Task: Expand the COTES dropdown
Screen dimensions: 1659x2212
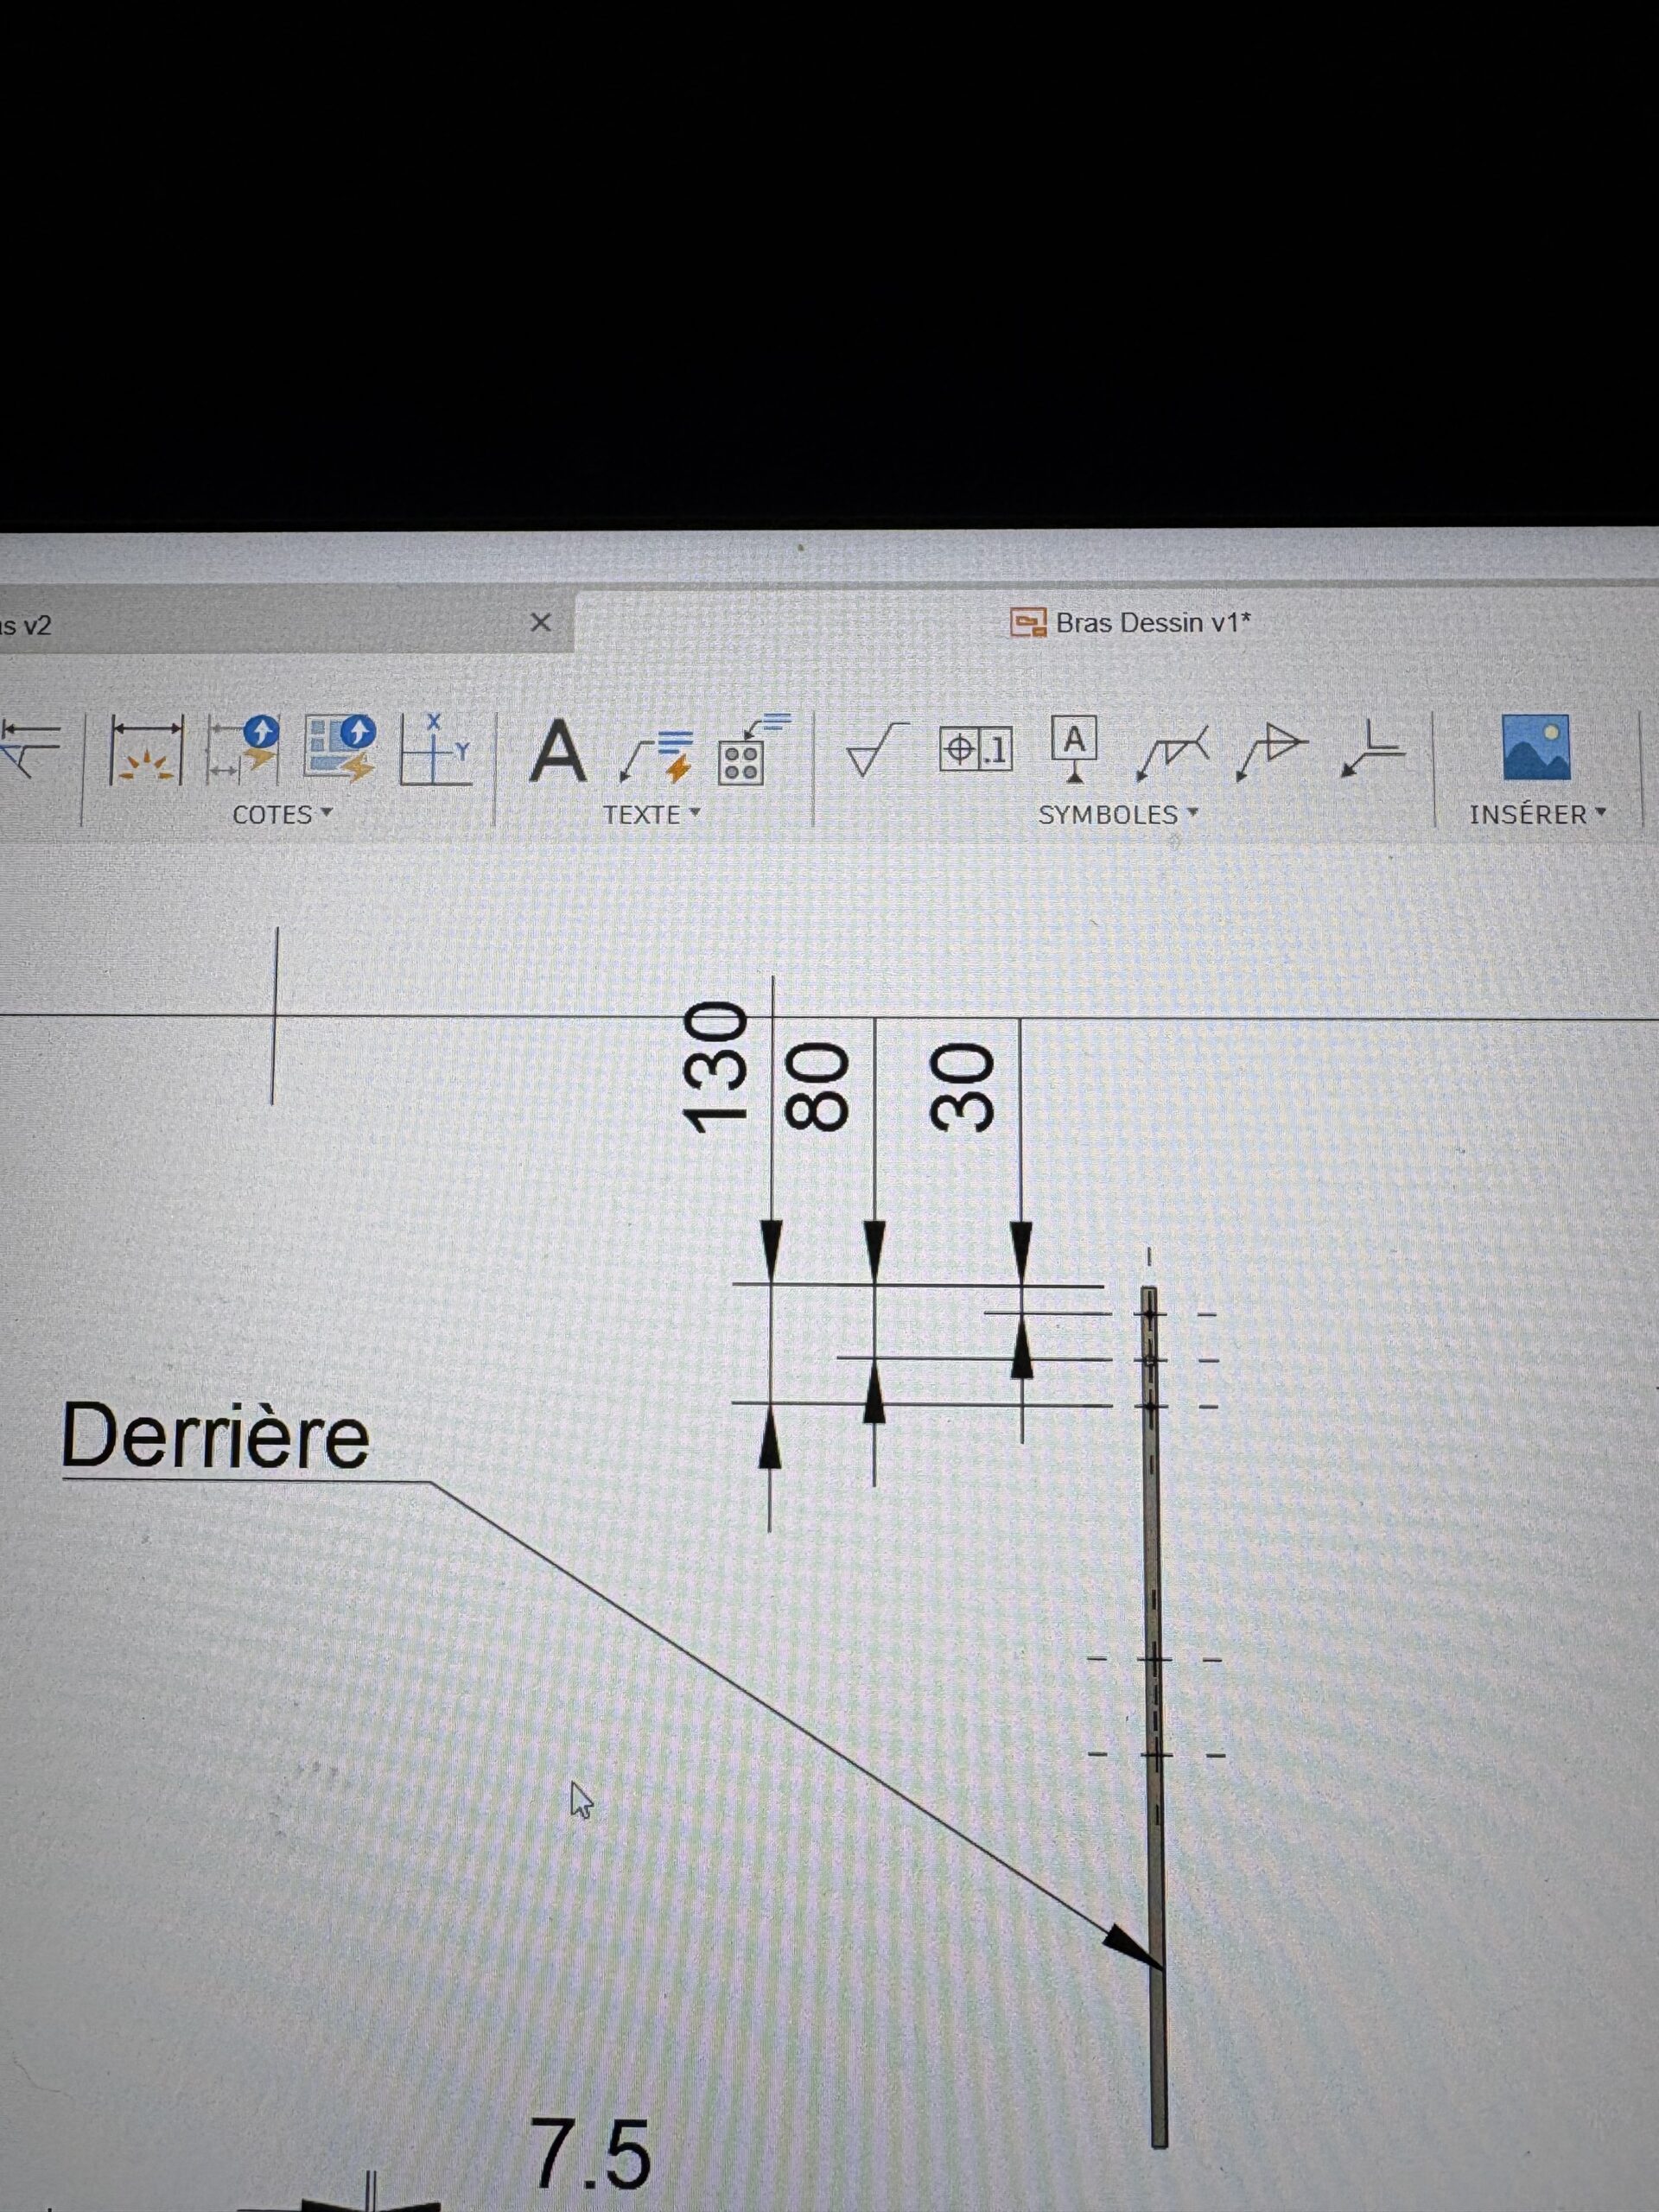Action: [x=282, y=815]
